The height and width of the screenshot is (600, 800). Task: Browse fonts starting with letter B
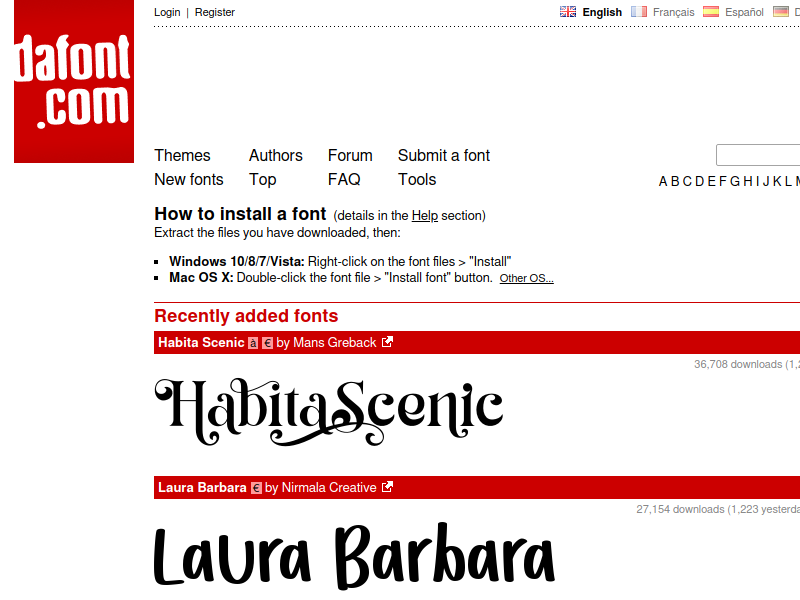click(675, 181)
